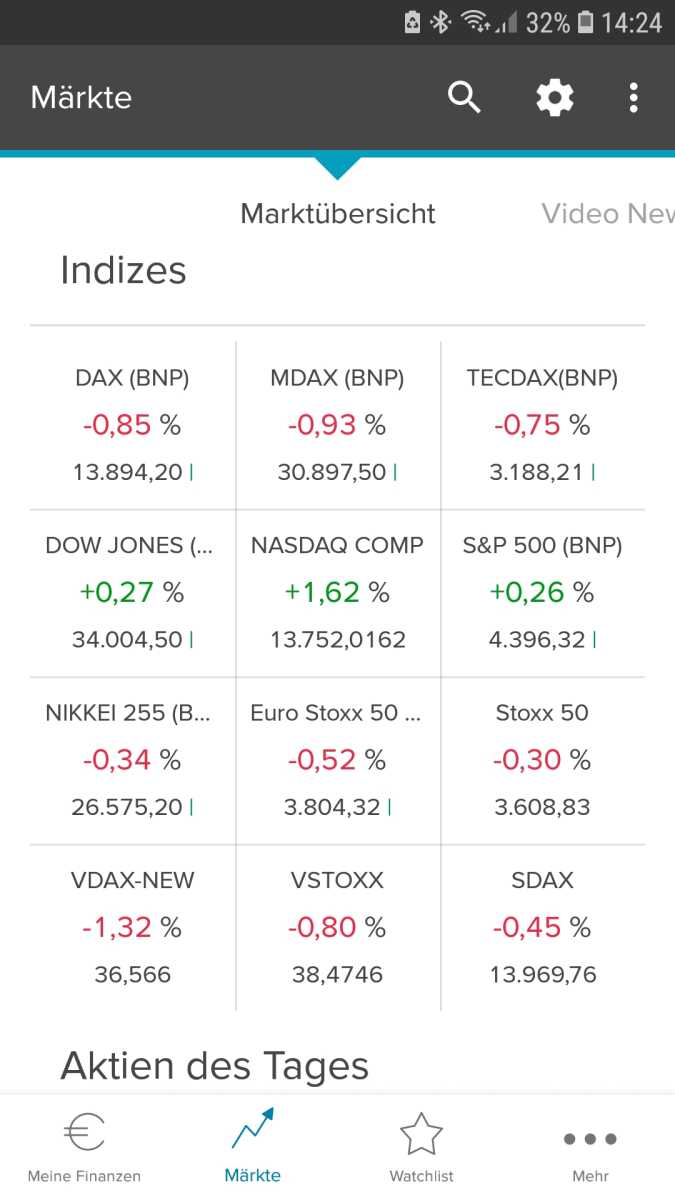Open settings gear icon
The width and height of the screenshot is (675, 1200).
click(555, 97)
